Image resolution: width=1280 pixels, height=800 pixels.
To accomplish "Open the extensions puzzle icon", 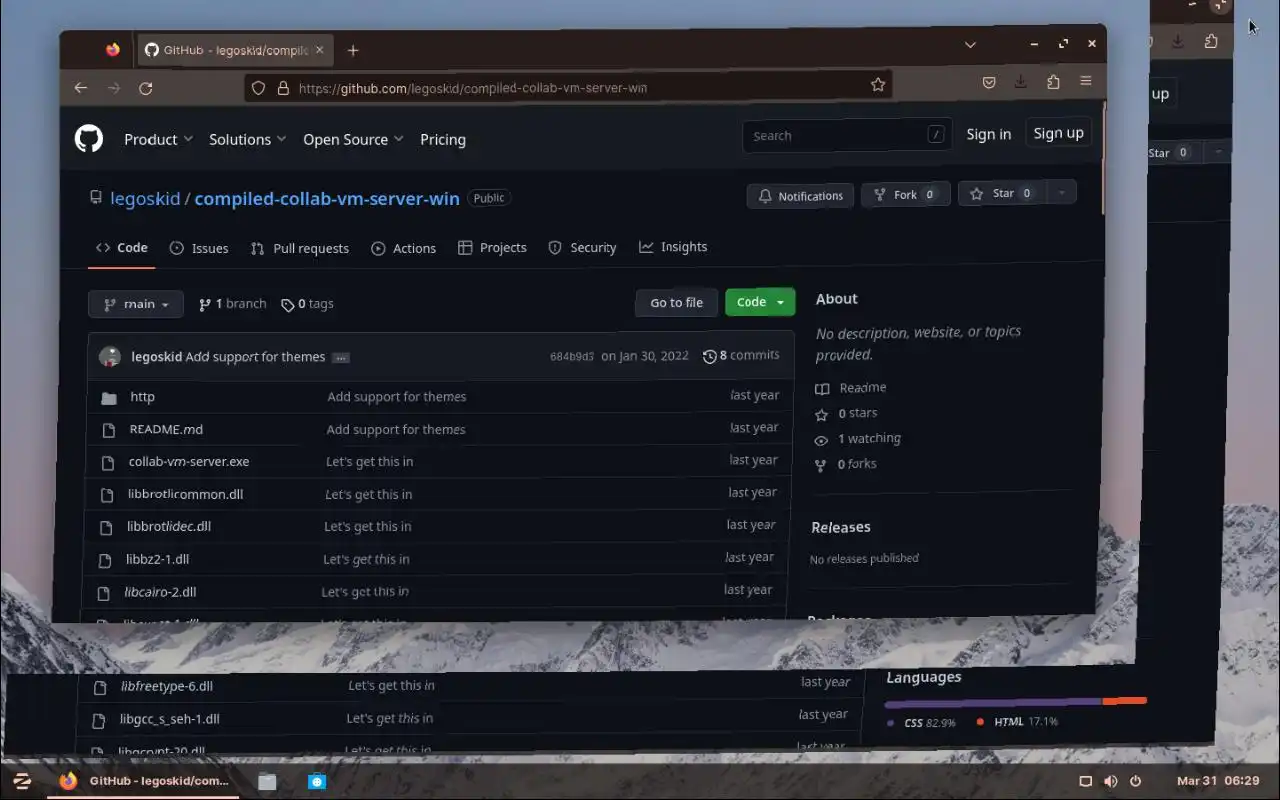I will coord(1053,82).
